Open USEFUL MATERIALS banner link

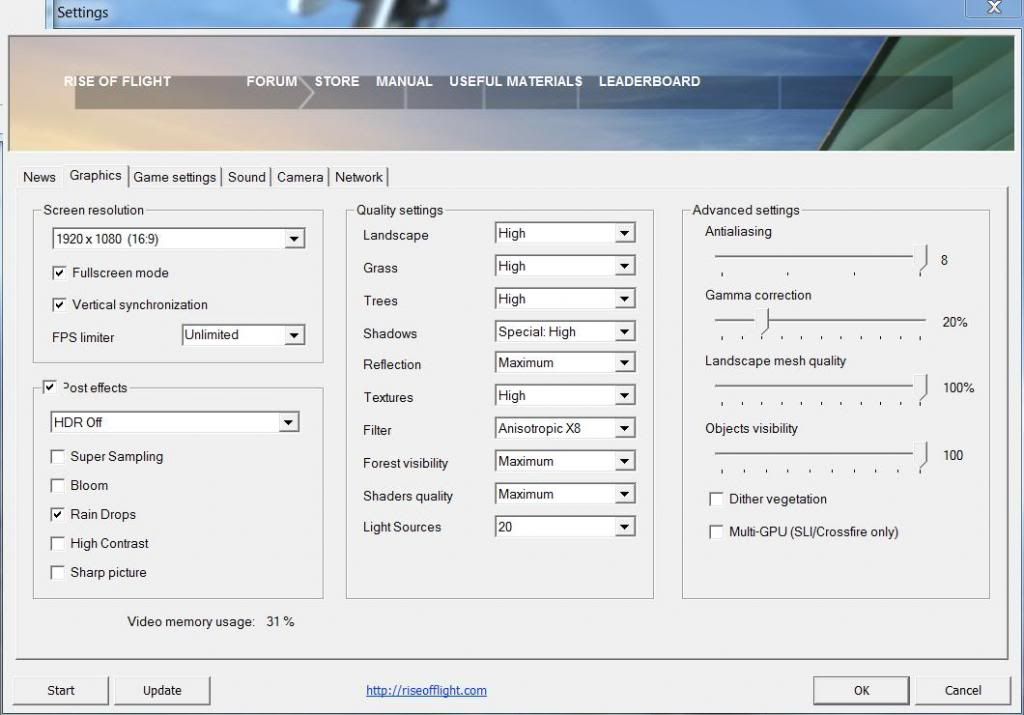(x=515, y=82)
